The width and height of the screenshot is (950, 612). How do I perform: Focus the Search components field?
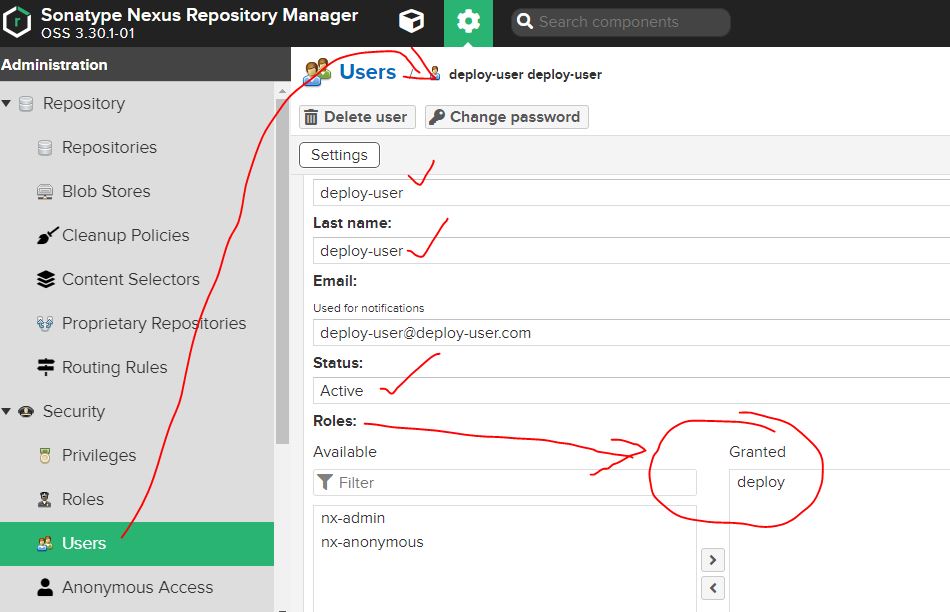[x=621, y=22]
